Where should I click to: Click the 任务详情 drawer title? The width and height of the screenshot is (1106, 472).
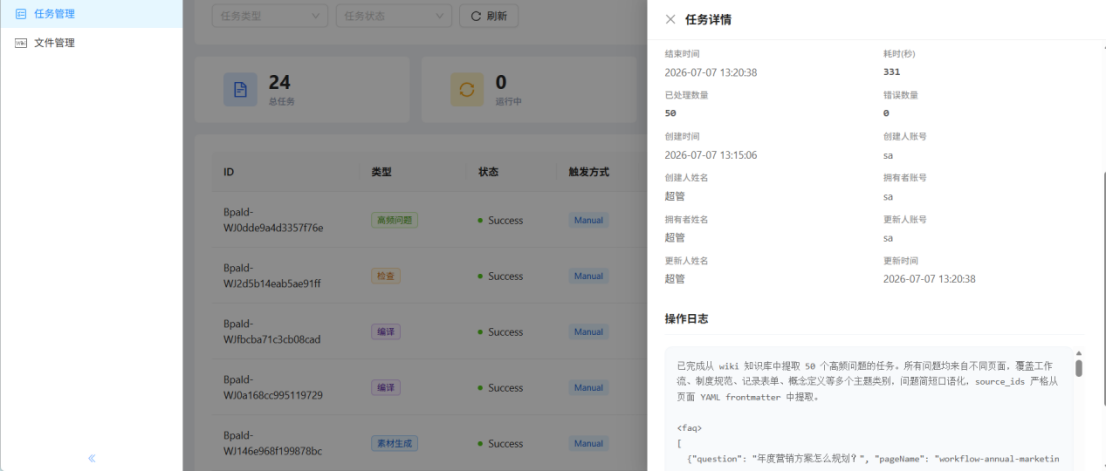[x=708, y=20]
